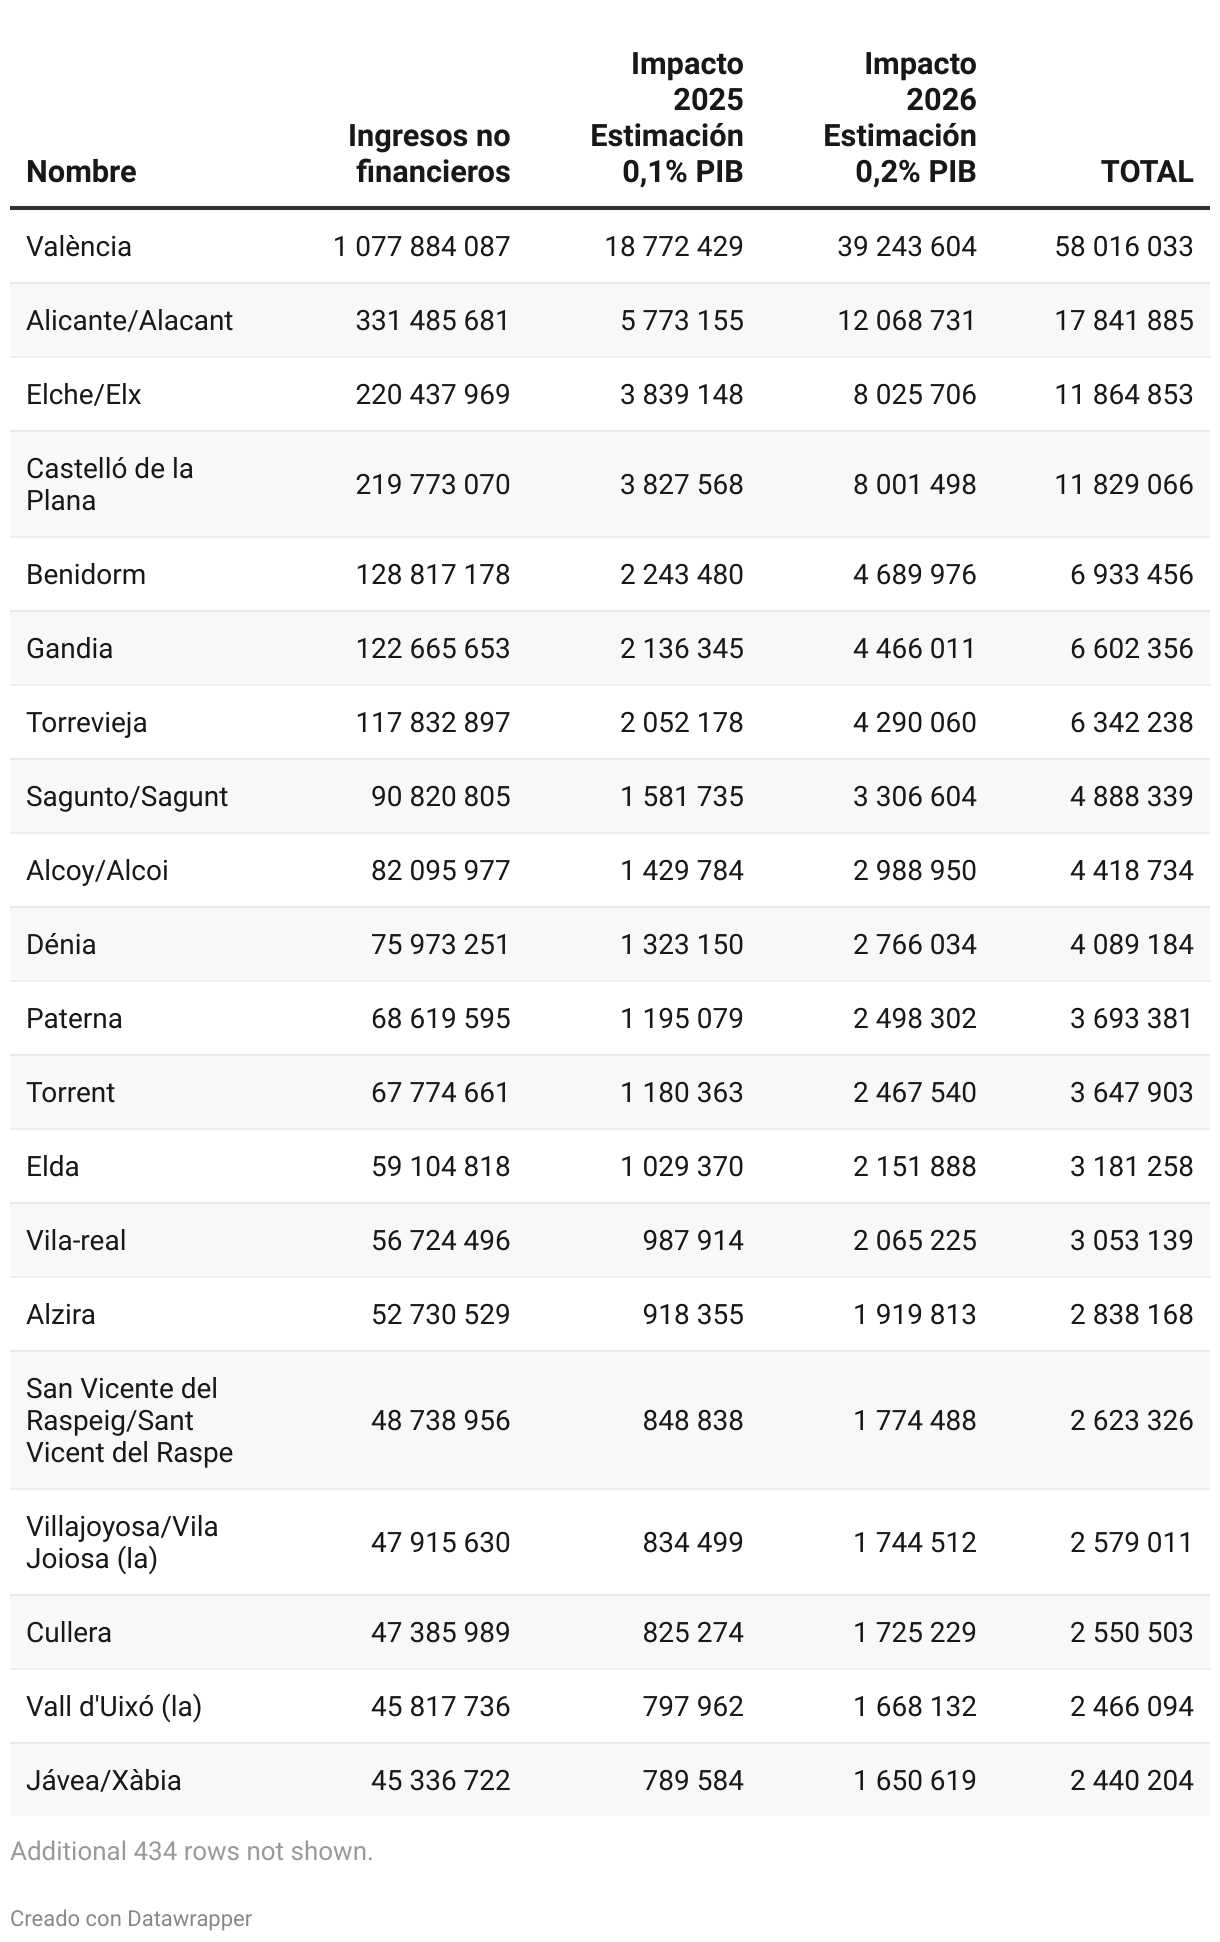
Task: Sort table by TOTAL column header
Action: pos(1147,172)
